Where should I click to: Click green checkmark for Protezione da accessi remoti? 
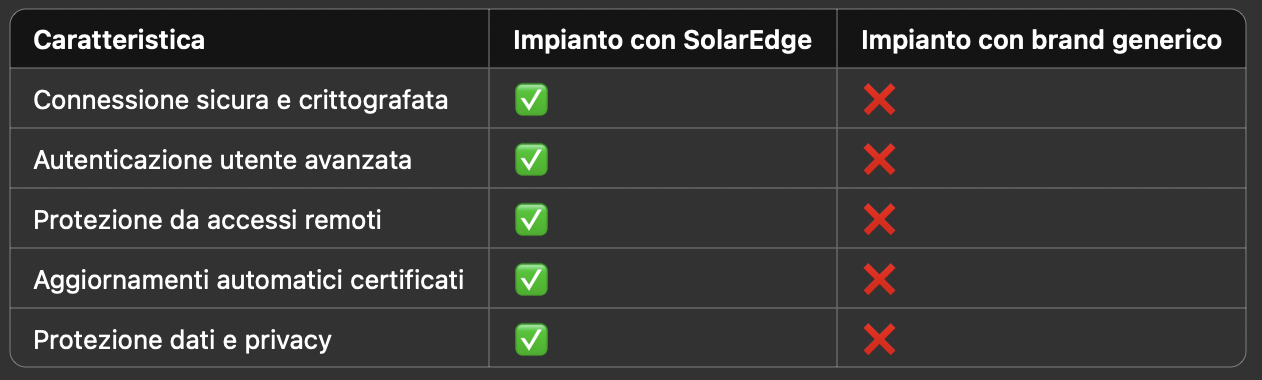click(x=530, y=220)
